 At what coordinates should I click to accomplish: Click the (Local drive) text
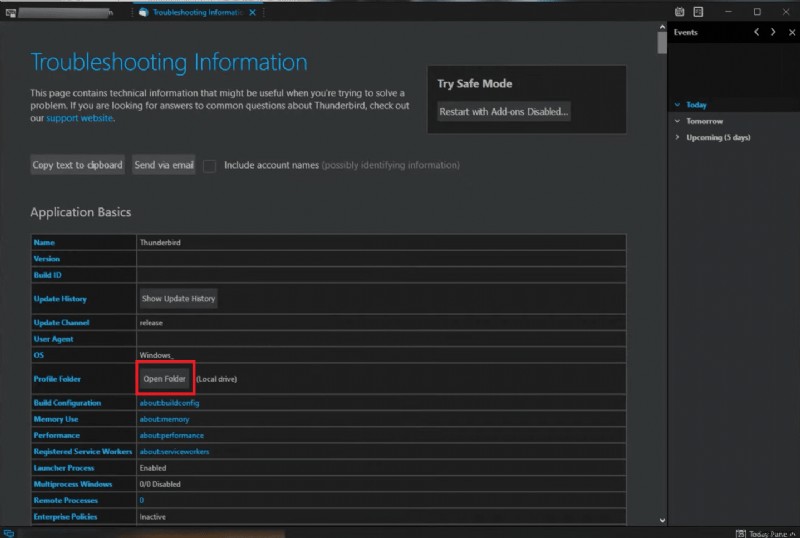217,379
